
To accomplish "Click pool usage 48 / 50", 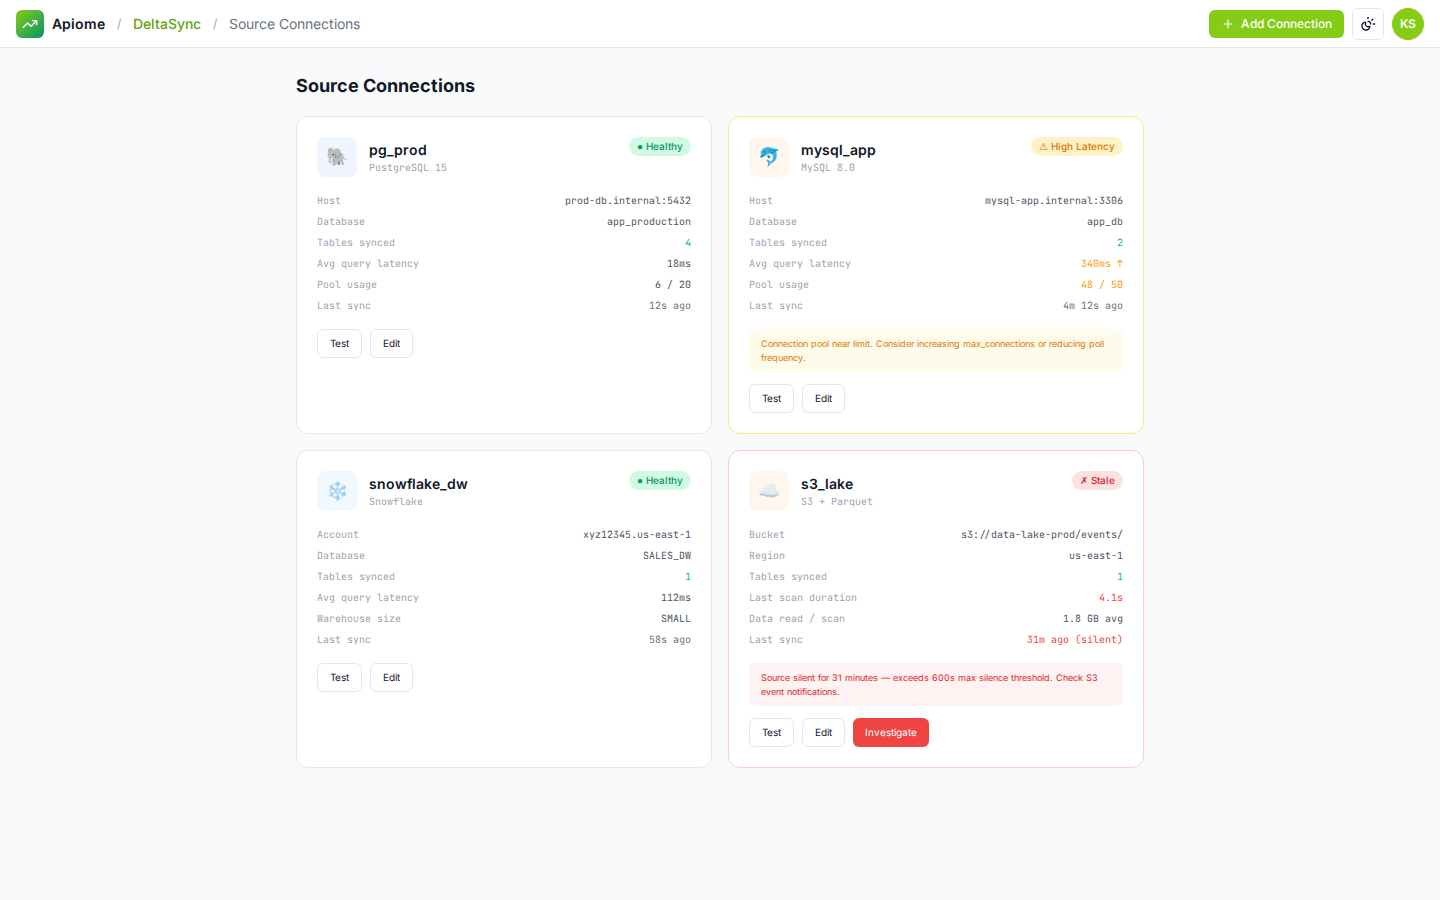I will (1102, 285).
